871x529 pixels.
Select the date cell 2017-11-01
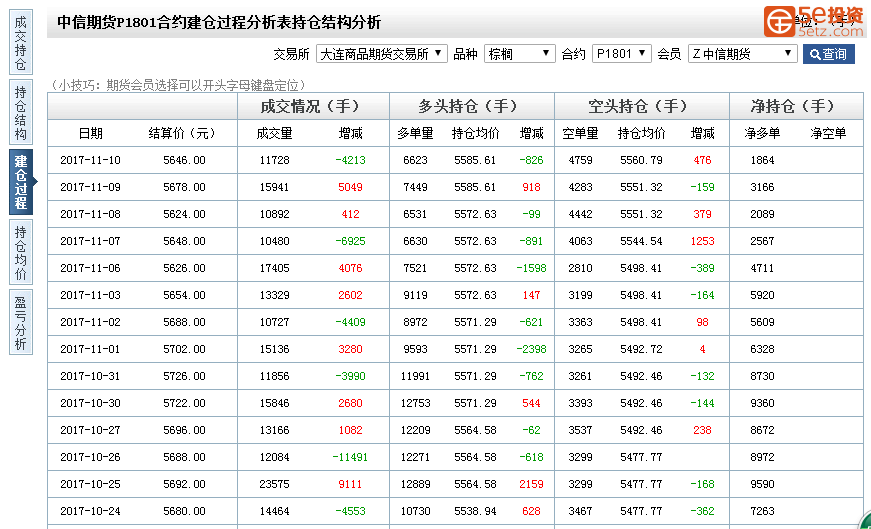90,349
